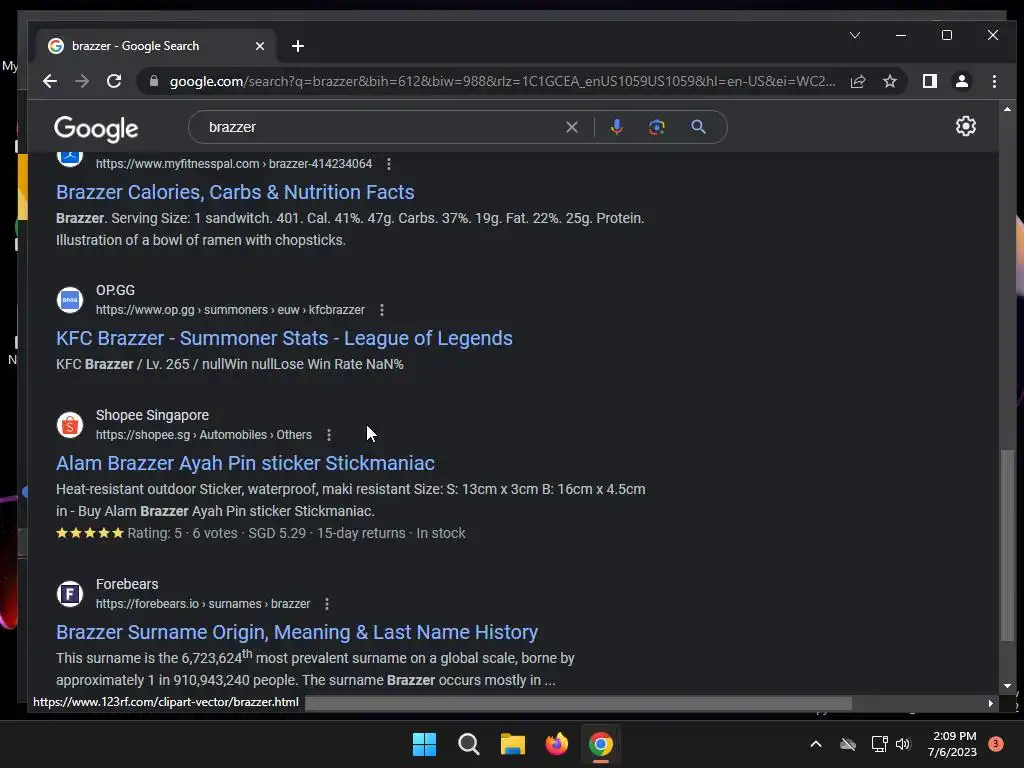
Task: Go back to previous page in Chrome
Action: [50, 81]
